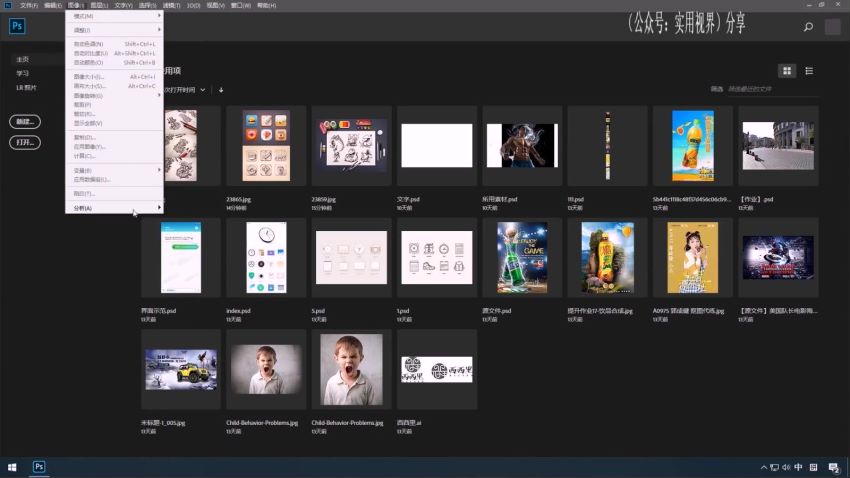This screenshot has width=850, height=478.
Task: Reverse sort order with the arrow icon
Action: tap(221, 90)
